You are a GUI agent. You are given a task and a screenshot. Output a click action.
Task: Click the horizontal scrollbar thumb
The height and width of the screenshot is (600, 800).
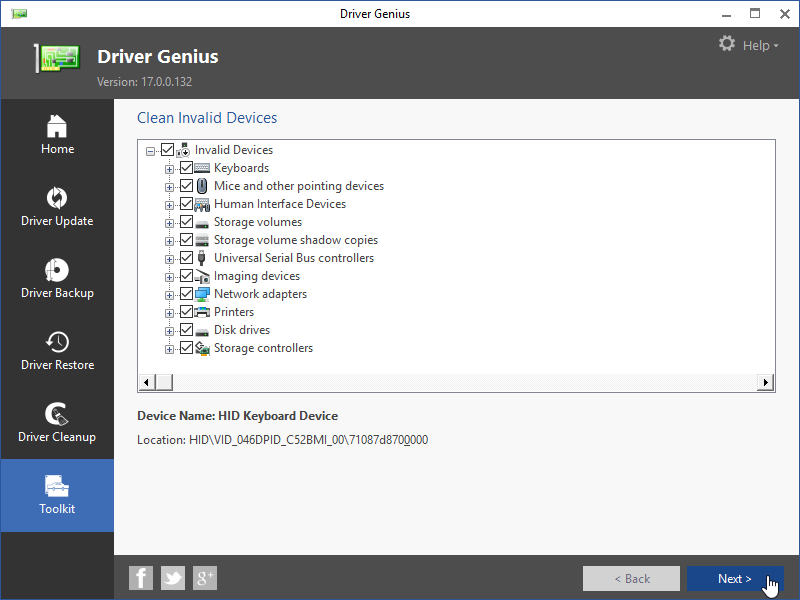point(164,382)
